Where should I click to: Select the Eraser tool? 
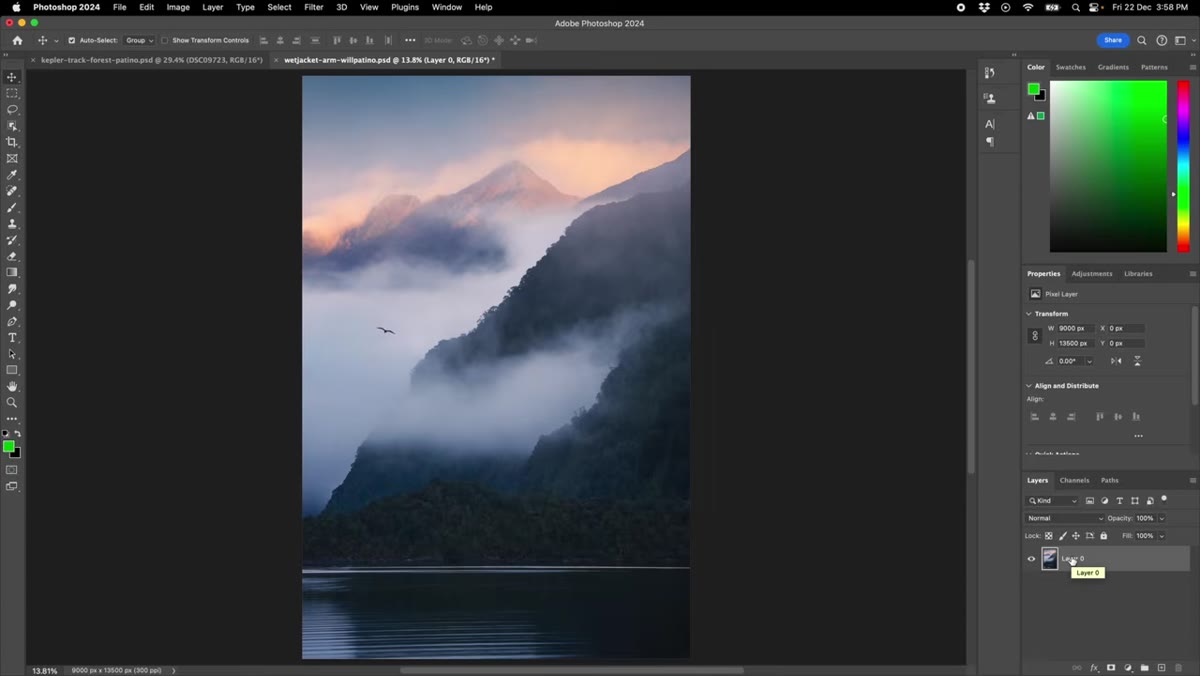[12, 256]
